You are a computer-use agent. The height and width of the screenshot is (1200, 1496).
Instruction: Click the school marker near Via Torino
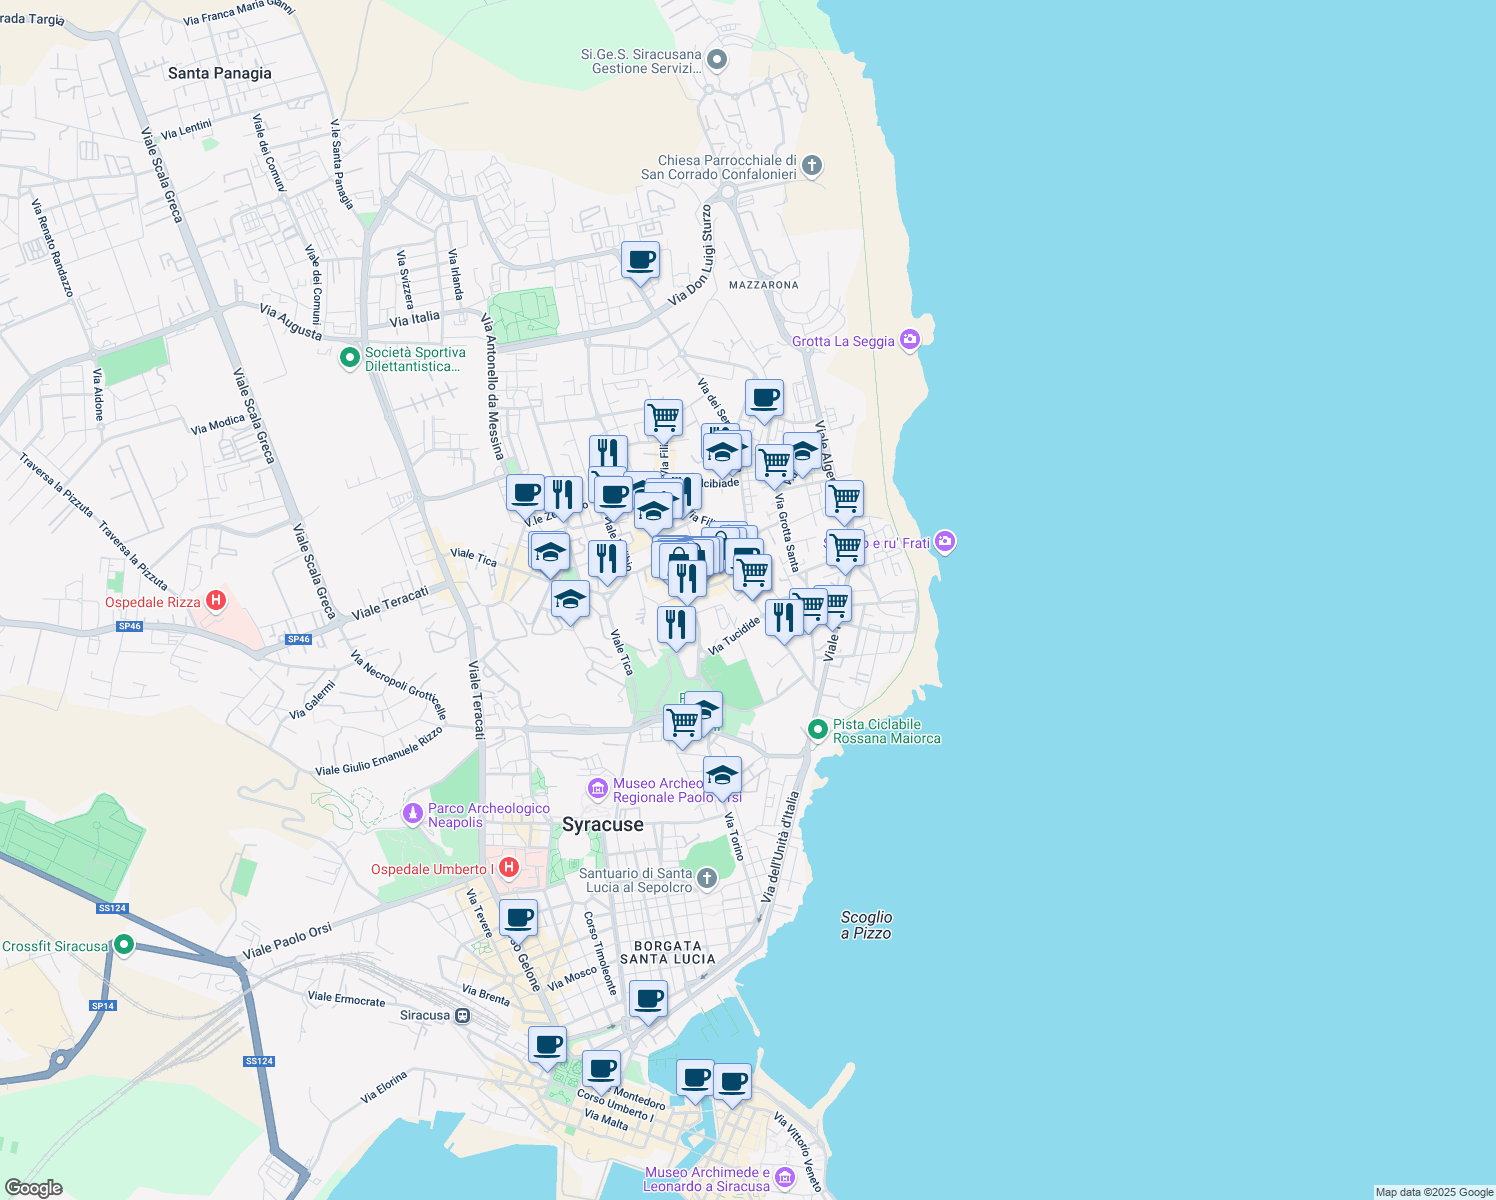point(722,778)
